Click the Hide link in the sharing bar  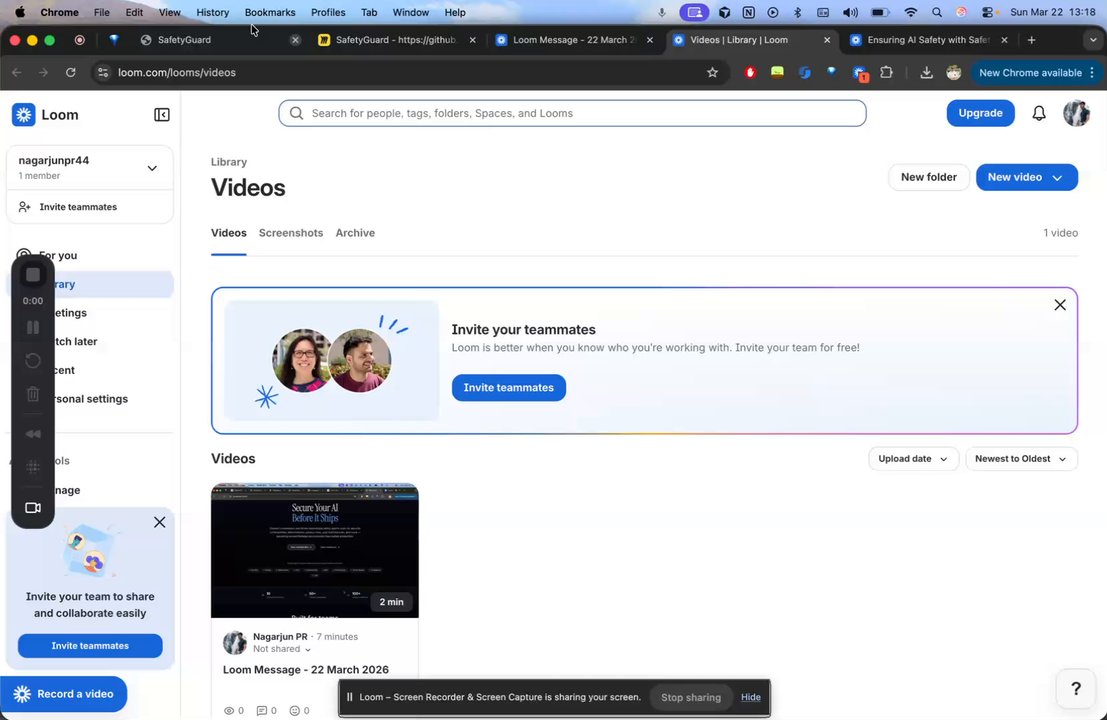750,697
